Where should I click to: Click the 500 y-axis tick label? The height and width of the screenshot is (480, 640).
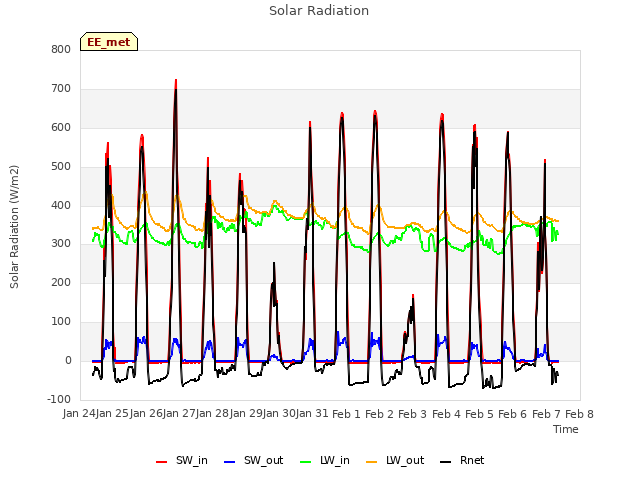(61, 167)
